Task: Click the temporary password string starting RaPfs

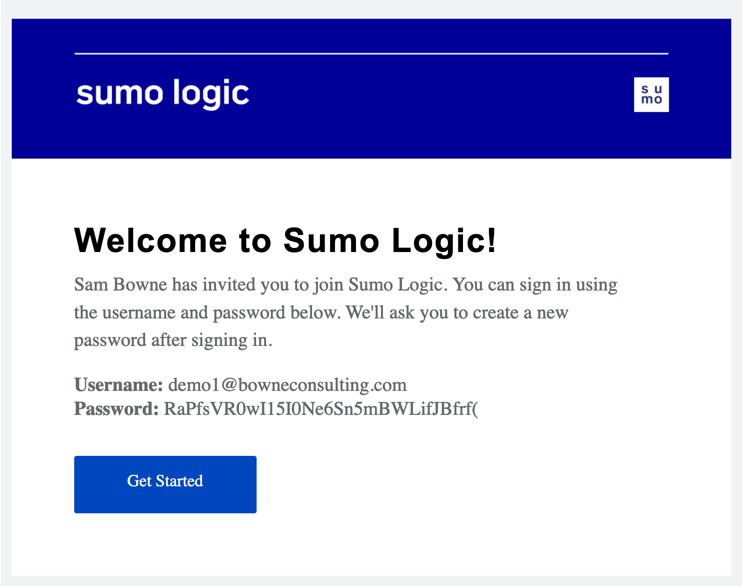Action: tap(321, 408)
